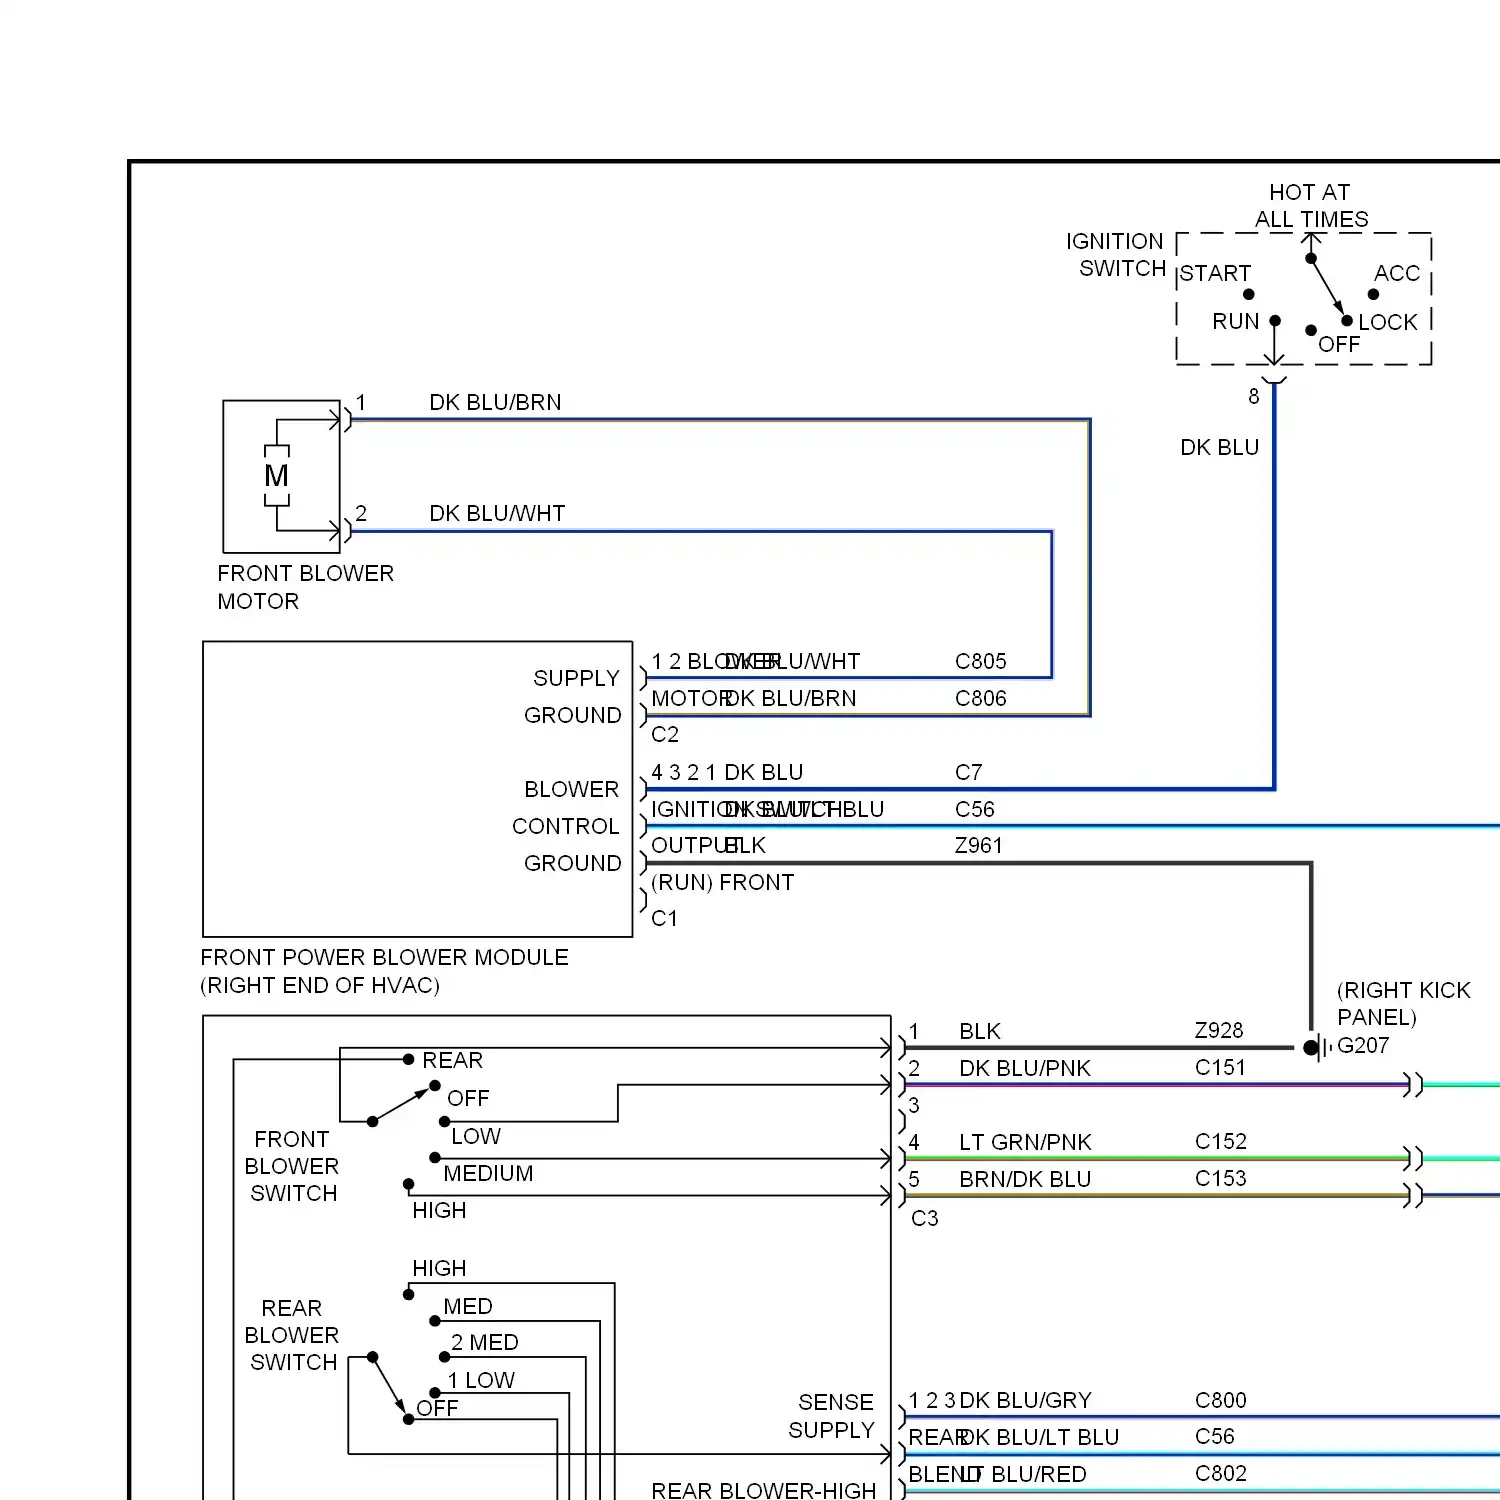Click circuit code Z961

[x=979, y=846]
